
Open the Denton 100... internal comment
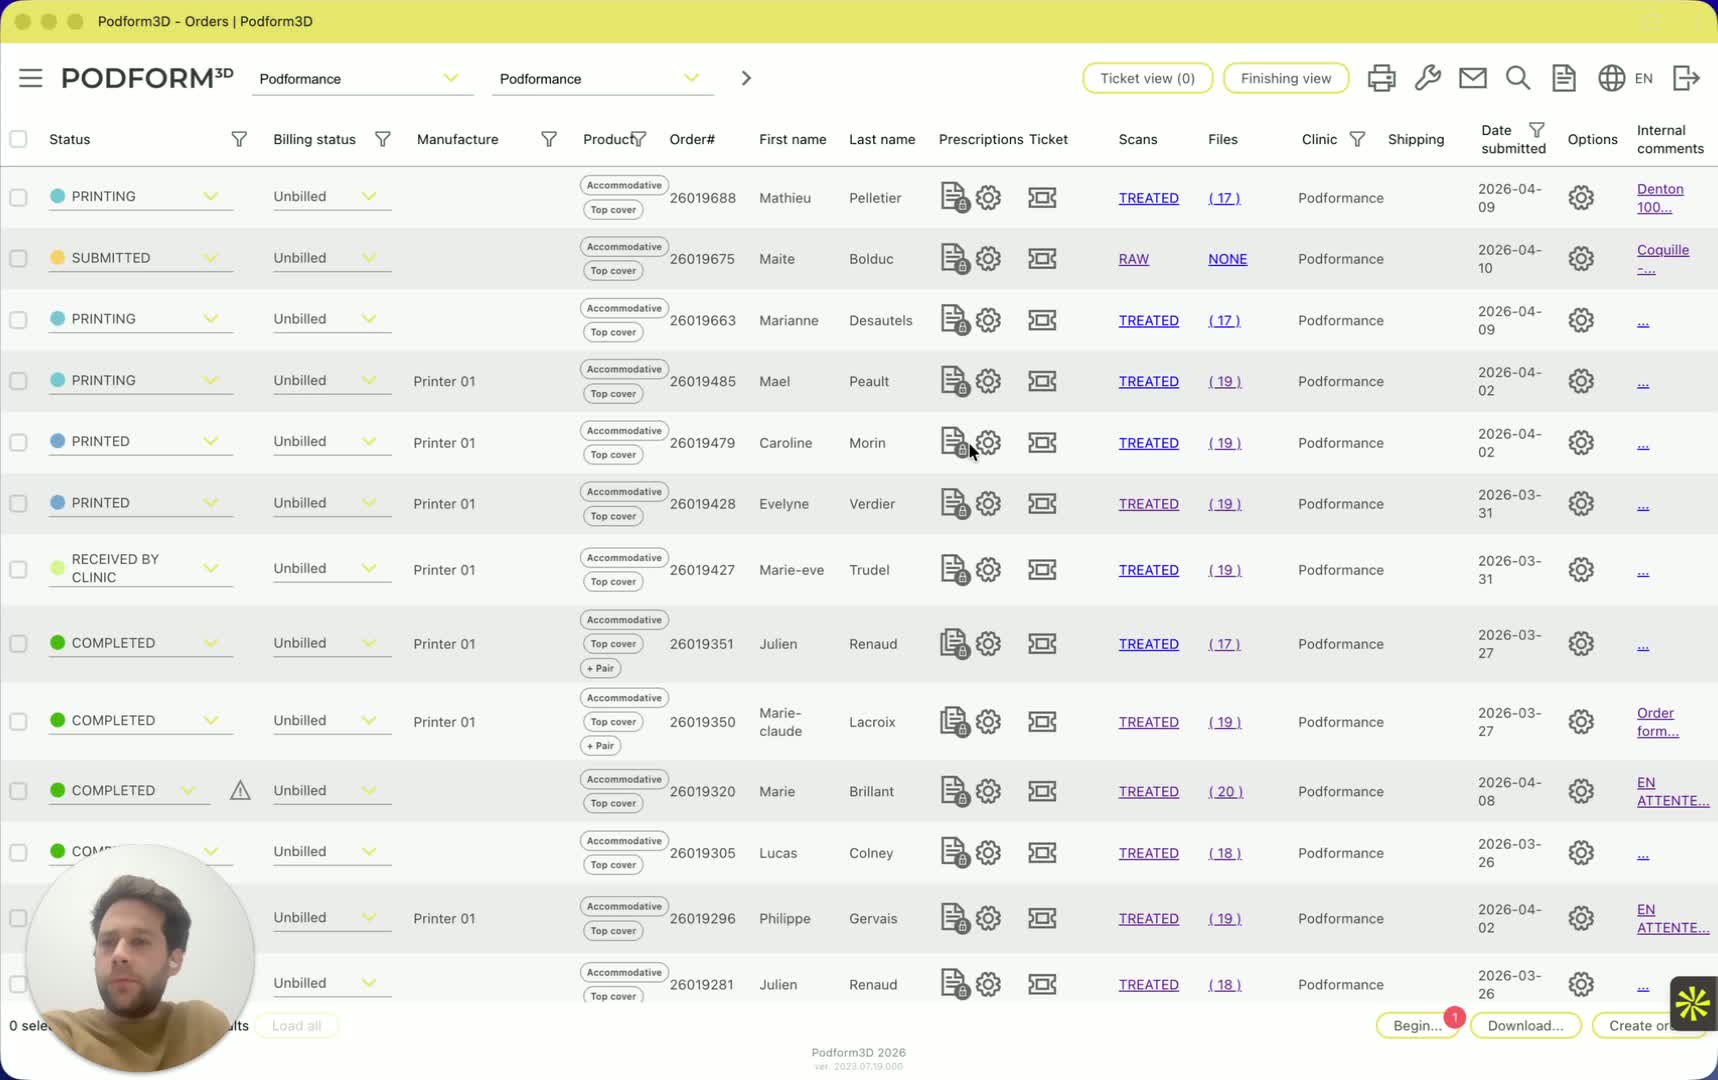coord(1660,198)
